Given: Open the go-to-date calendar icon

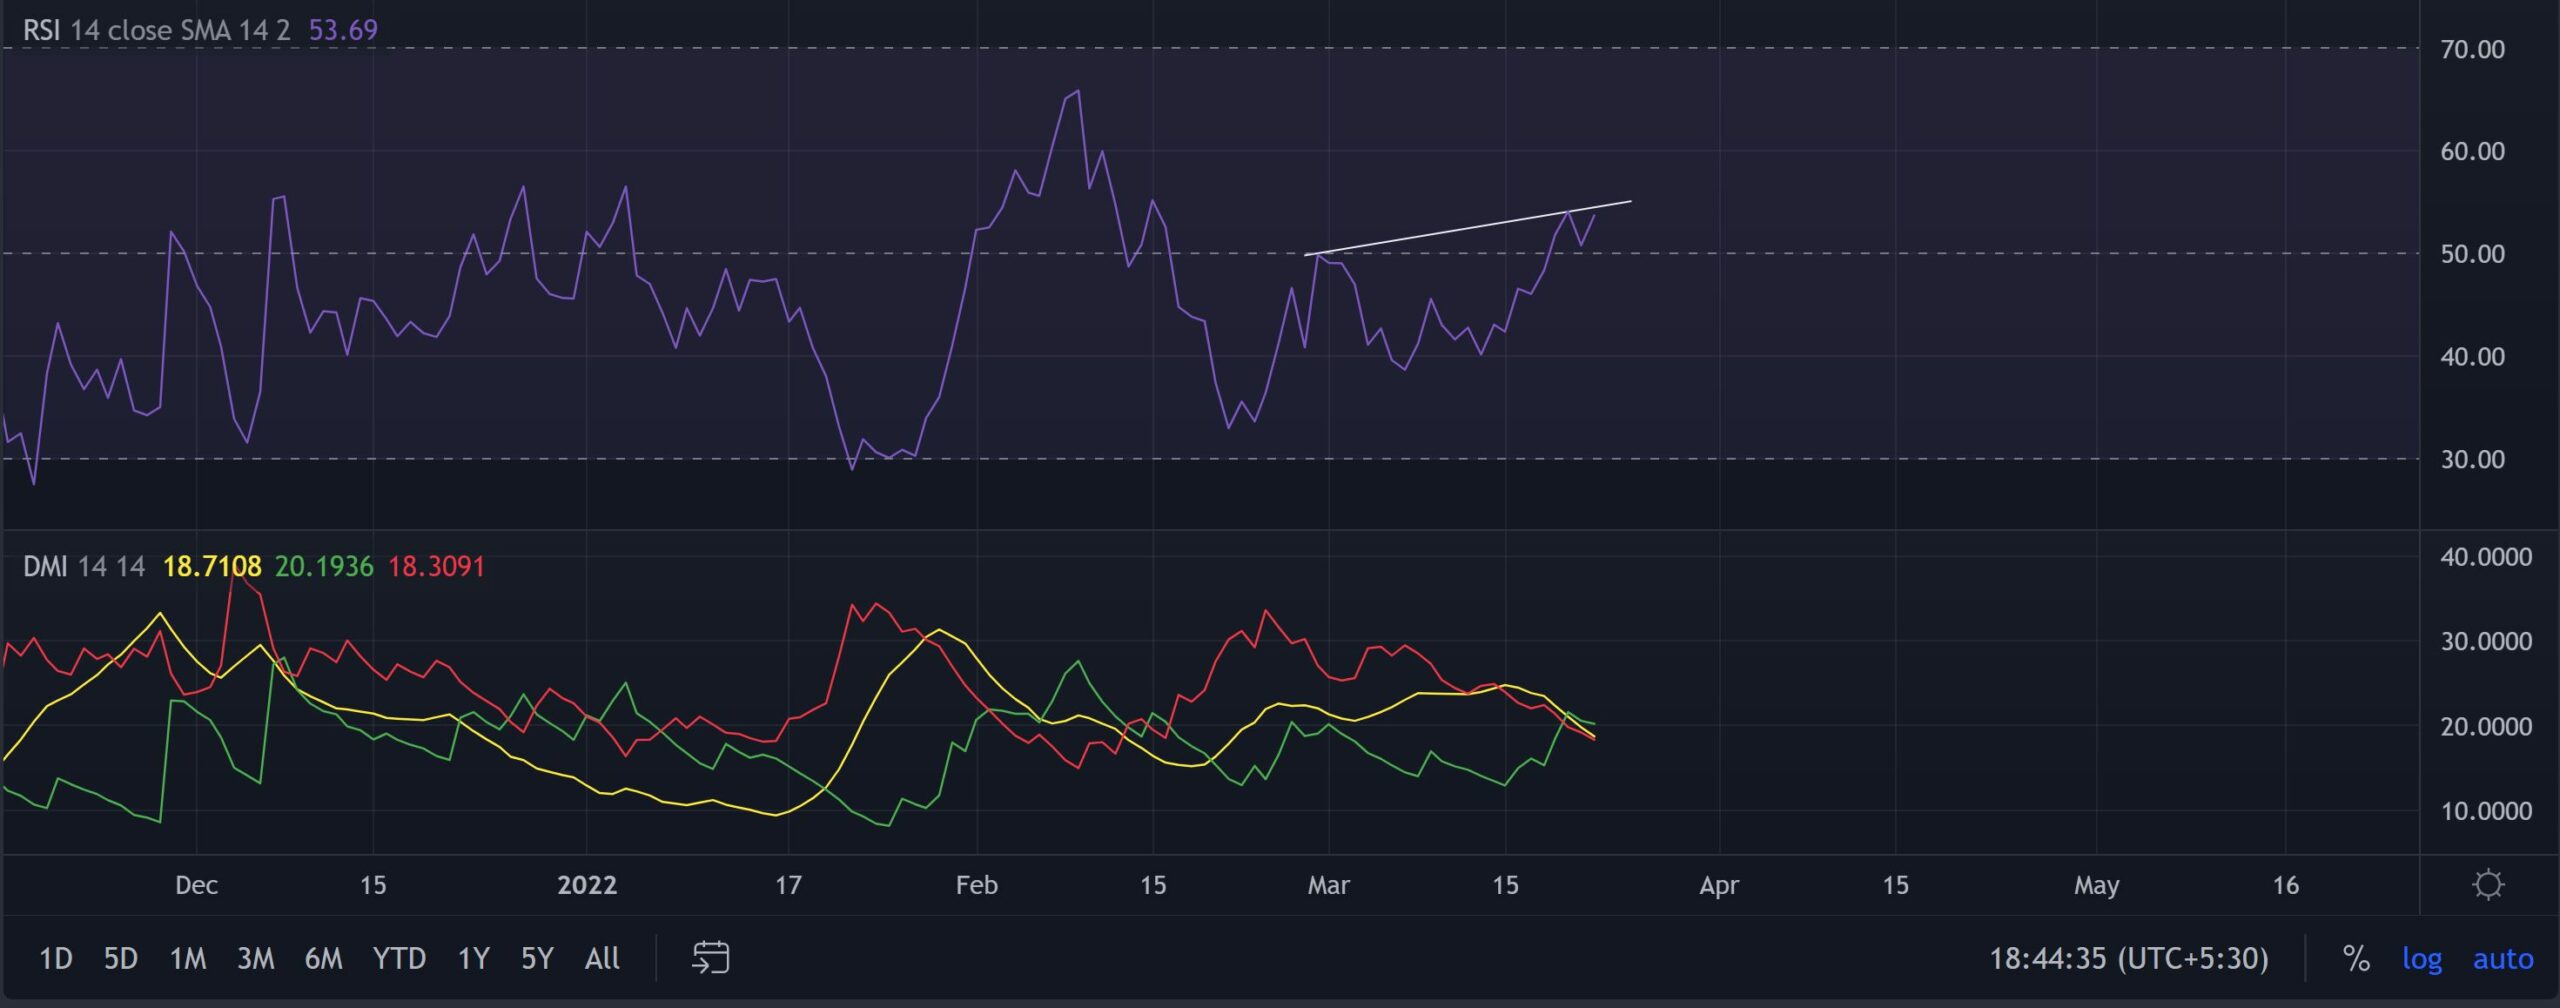Looking at the screenshot, I should tap(710, 958).
